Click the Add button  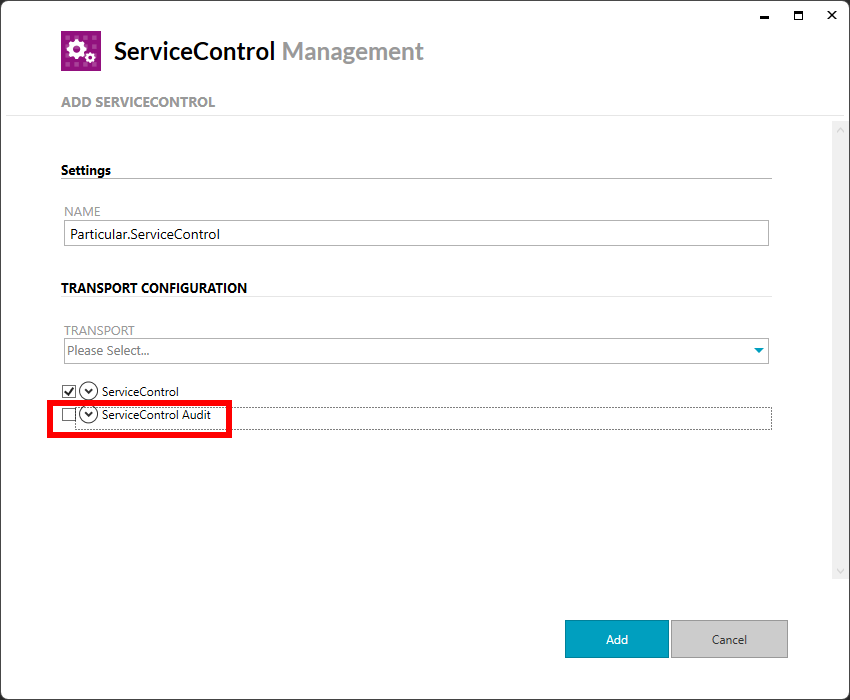tap(617, 639)
